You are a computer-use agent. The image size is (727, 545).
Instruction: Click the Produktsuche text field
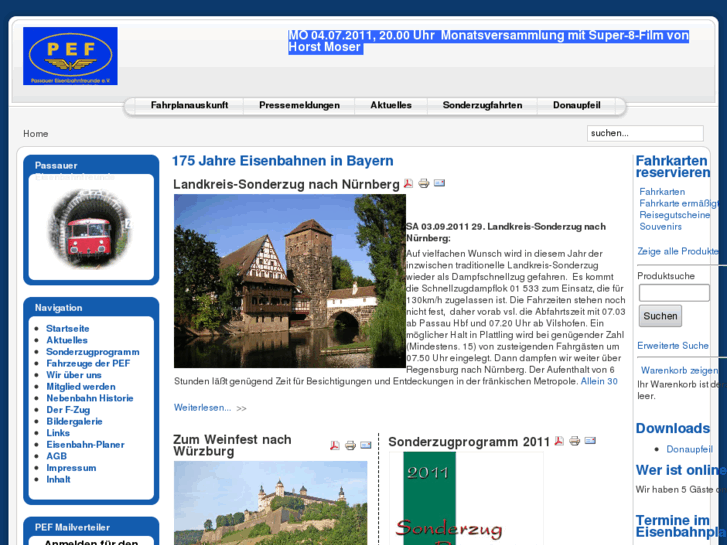click(674, 293)
